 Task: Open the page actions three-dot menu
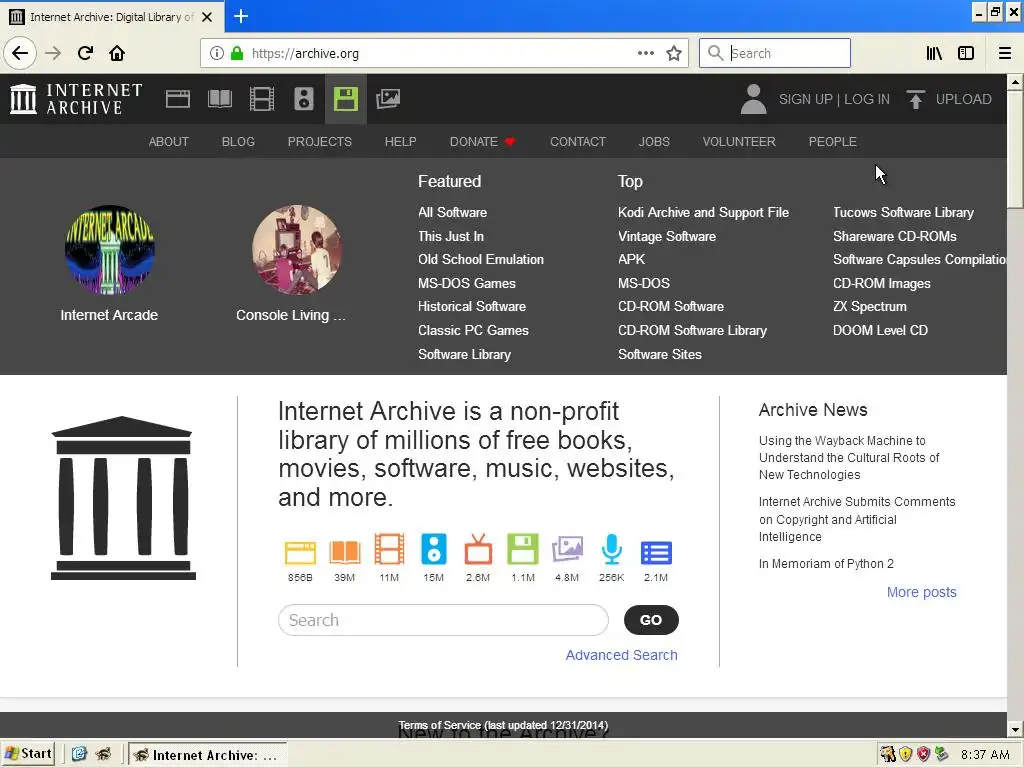click(x=646, y=53)
